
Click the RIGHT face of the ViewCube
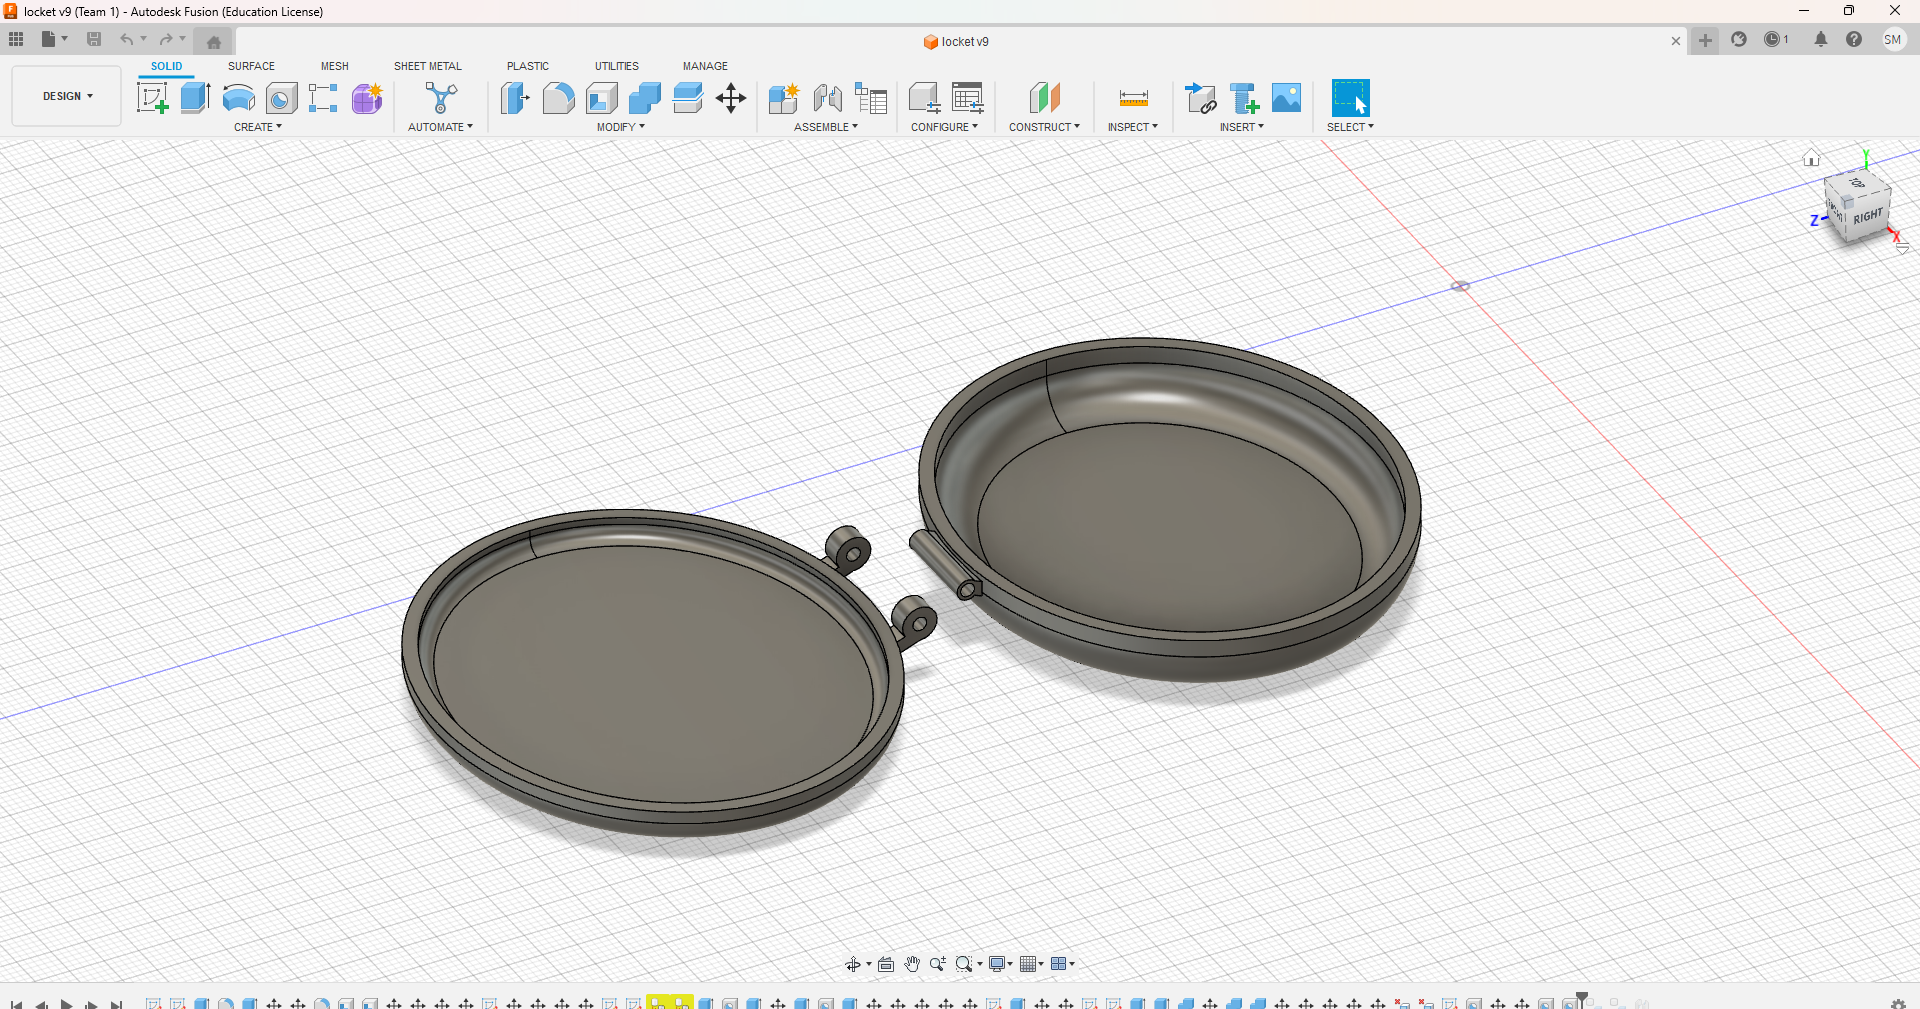pyautogui.click(x=1867, y=217)
